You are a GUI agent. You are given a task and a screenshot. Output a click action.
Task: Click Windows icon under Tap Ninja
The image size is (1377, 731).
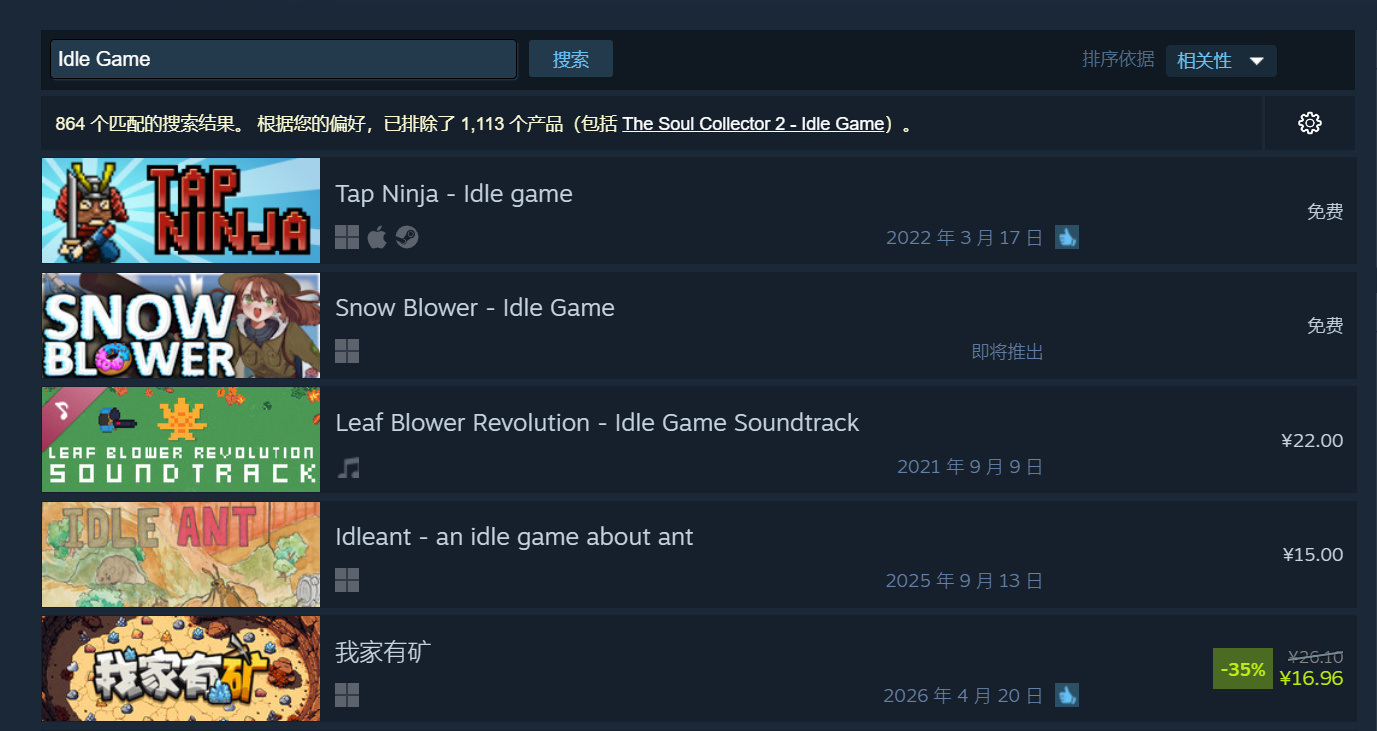[x=347, y=237]
